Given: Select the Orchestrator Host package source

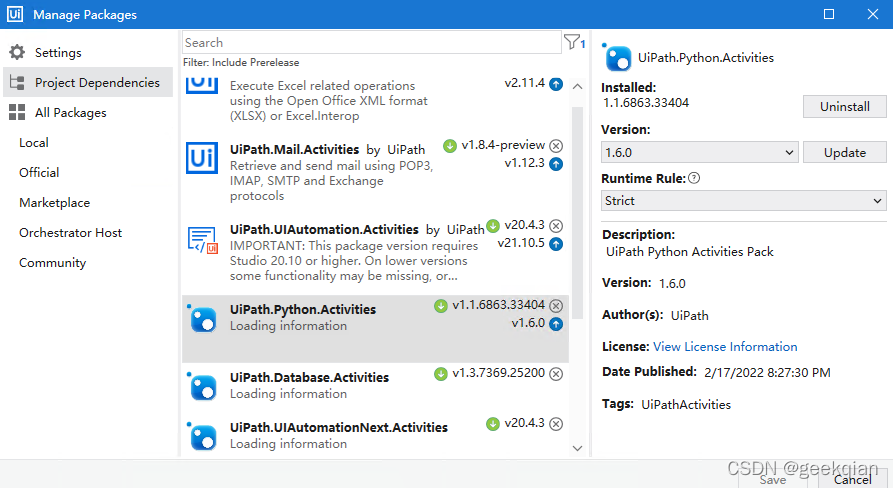Looking at the screenshot, I should 70,233.
